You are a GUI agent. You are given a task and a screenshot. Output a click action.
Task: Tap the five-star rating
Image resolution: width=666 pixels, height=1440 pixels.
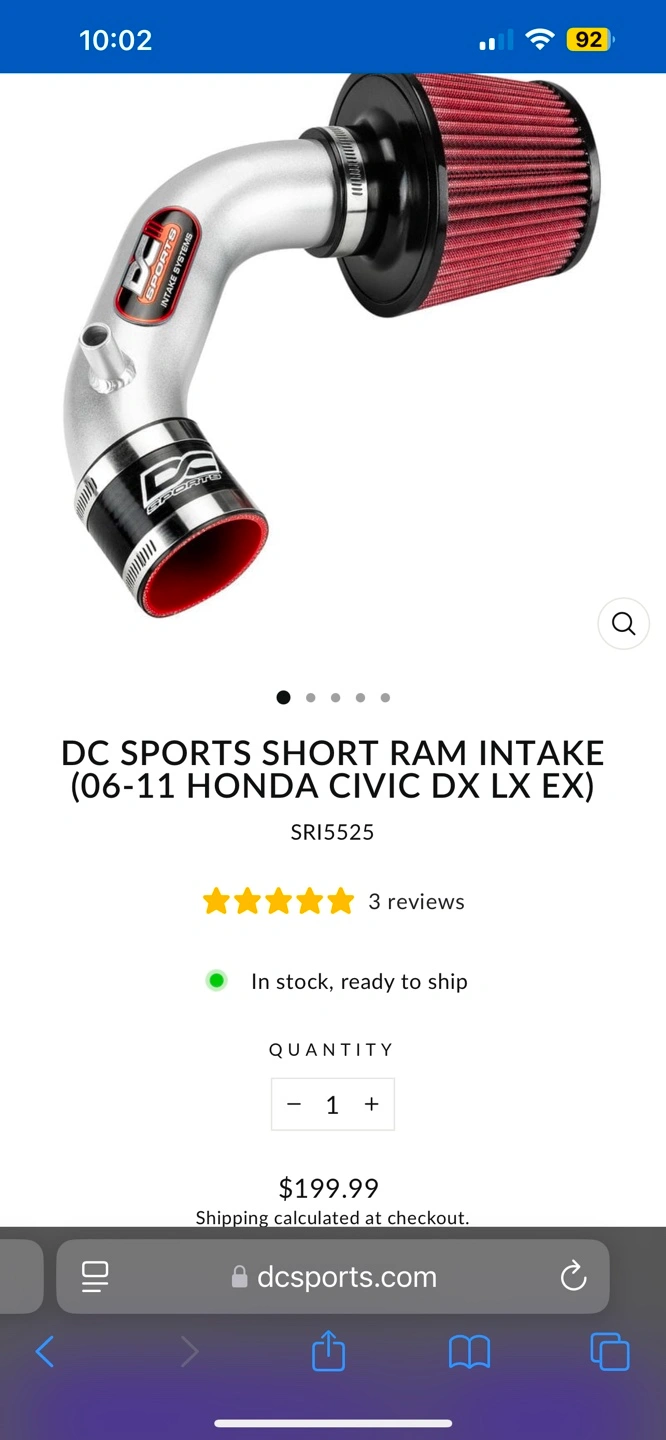tap(278, 901)
